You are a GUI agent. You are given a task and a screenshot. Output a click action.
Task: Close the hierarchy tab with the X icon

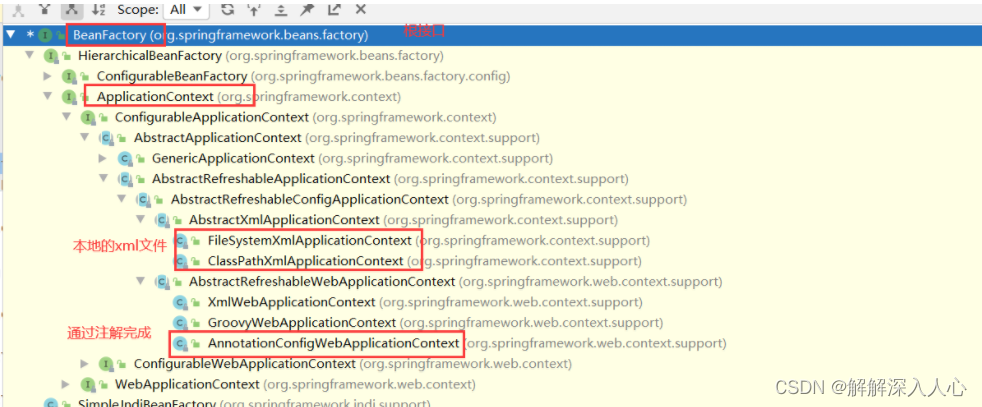pos(360,8)
